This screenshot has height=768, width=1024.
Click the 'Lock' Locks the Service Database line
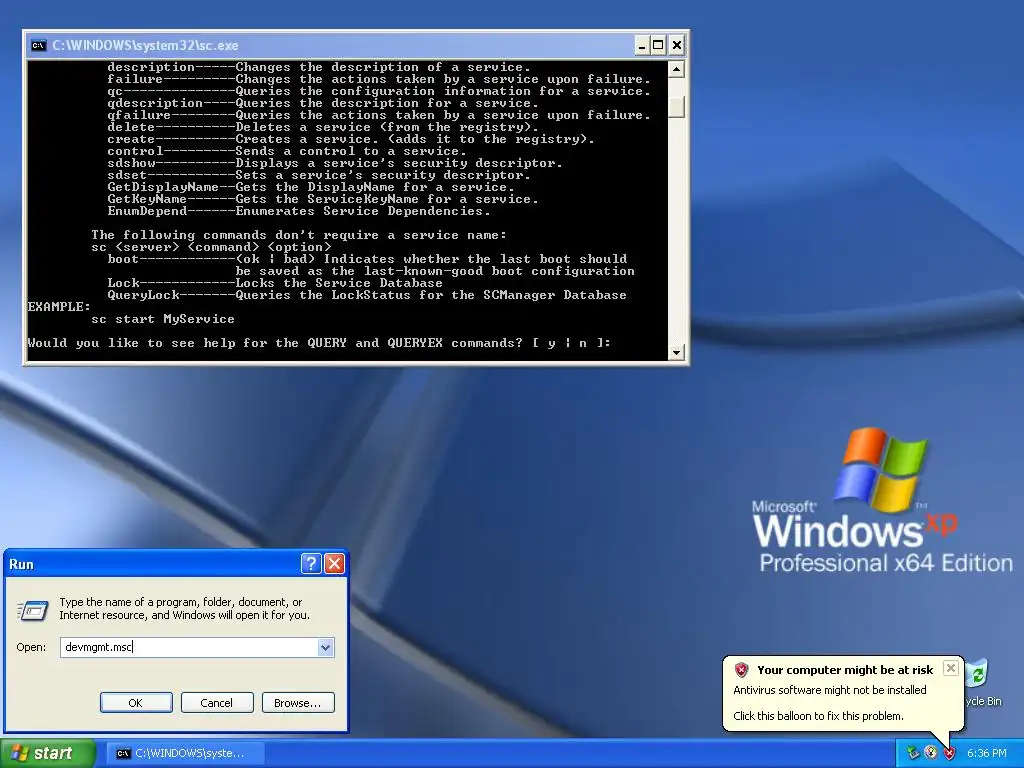point(275,283)
